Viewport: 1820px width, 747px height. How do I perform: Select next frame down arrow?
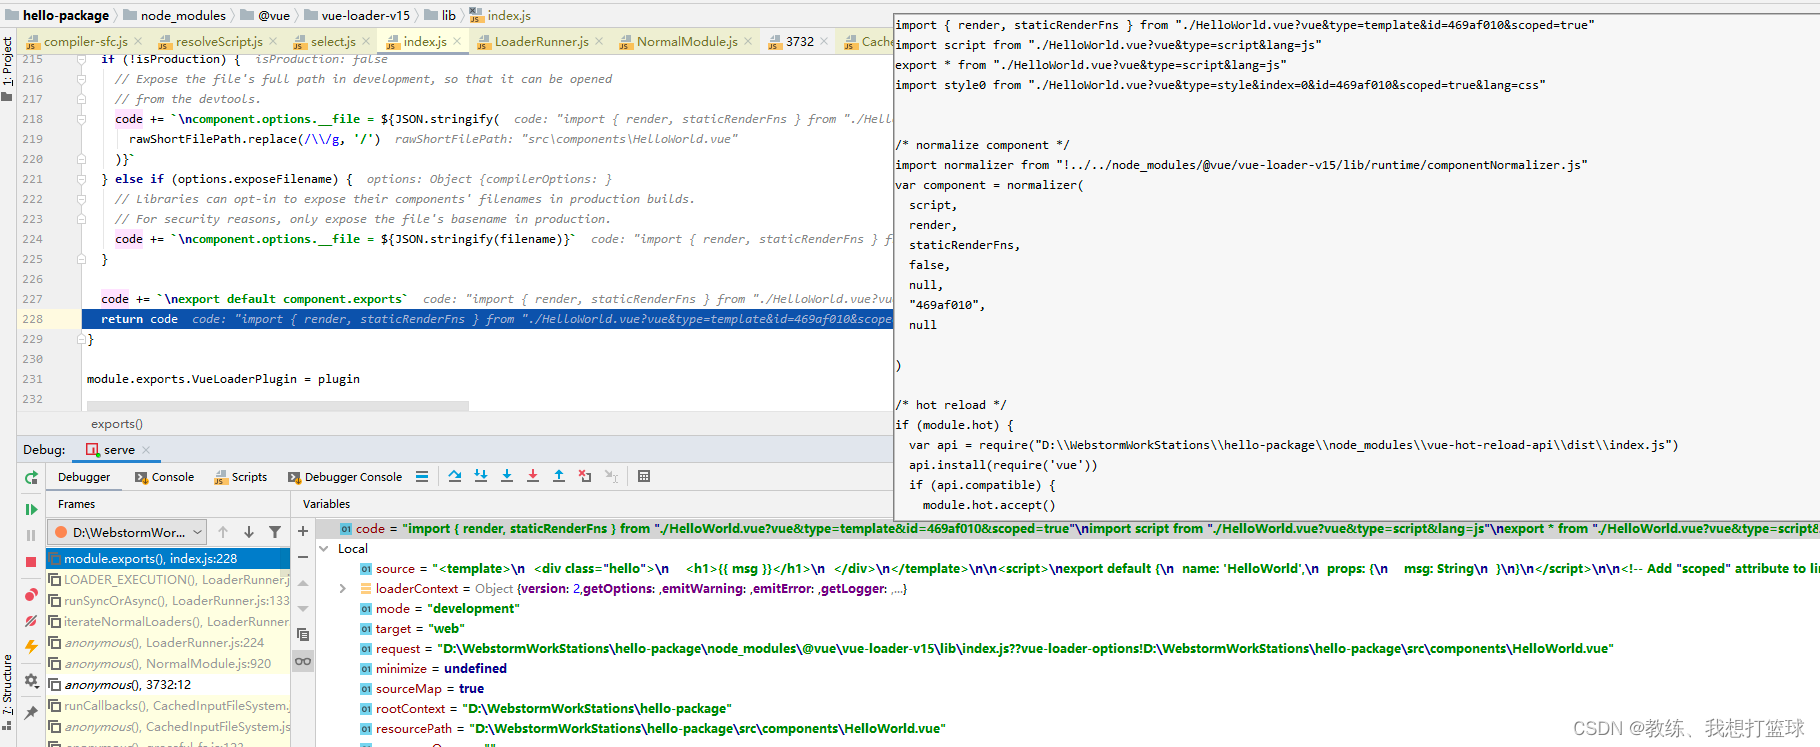(x=249, y=532)
